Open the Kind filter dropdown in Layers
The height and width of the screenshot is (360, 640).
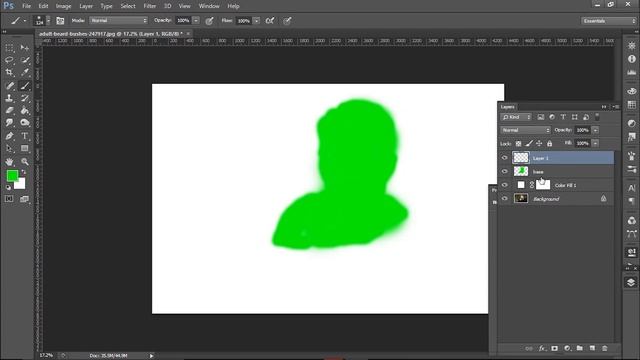click(516, 117)
